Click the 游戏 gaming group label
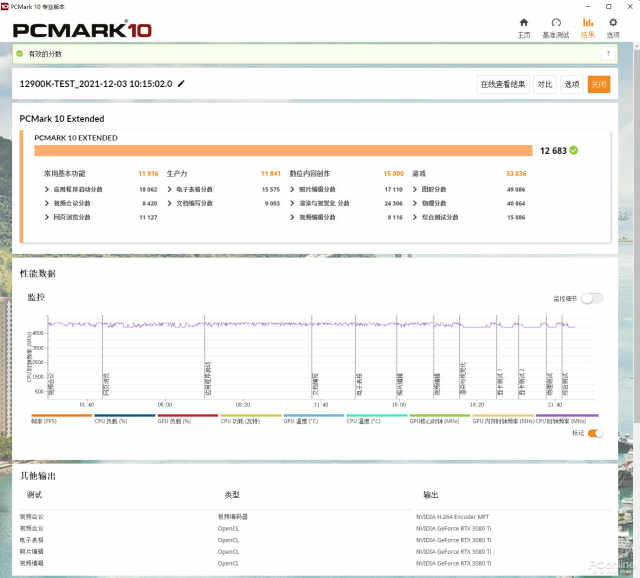The width and height of the screenshot is (640, 578). (419, 173)
